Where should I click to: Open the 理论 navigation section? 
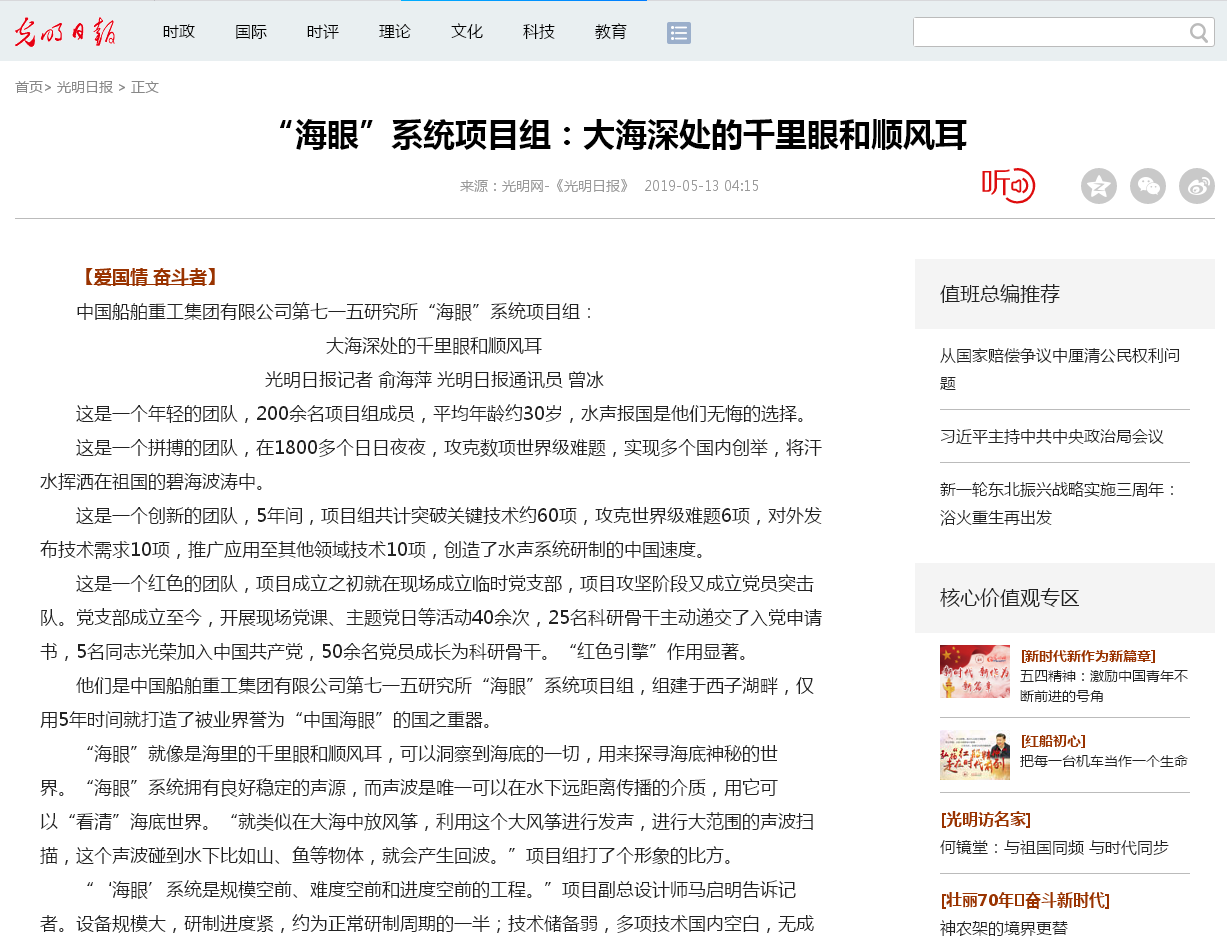[x=395, y=32]
